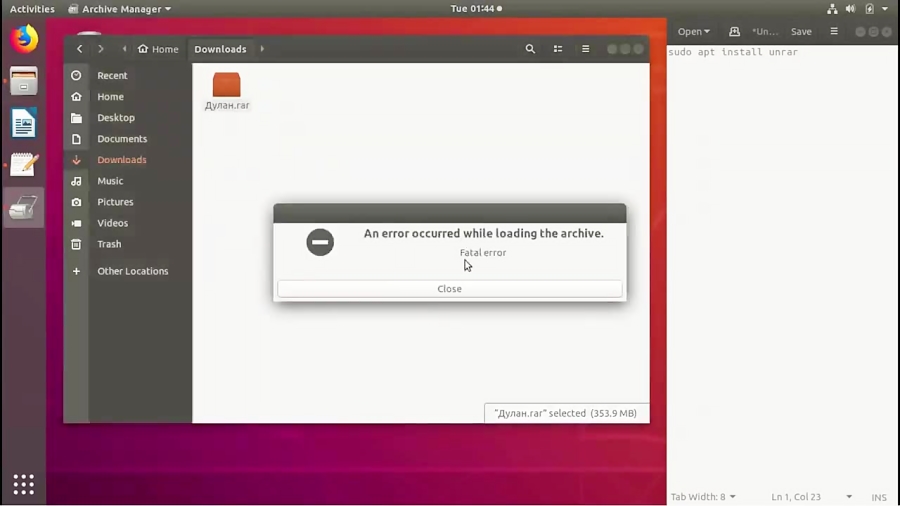Open the system menu arrow
The height and width of the screenshot is (506, 900).
pos(885,9)
